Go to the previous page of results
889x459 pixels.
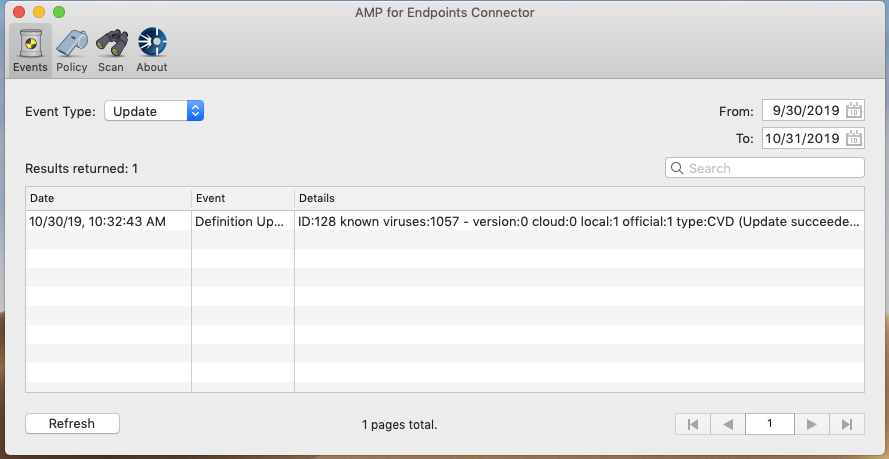pos(728,424)
